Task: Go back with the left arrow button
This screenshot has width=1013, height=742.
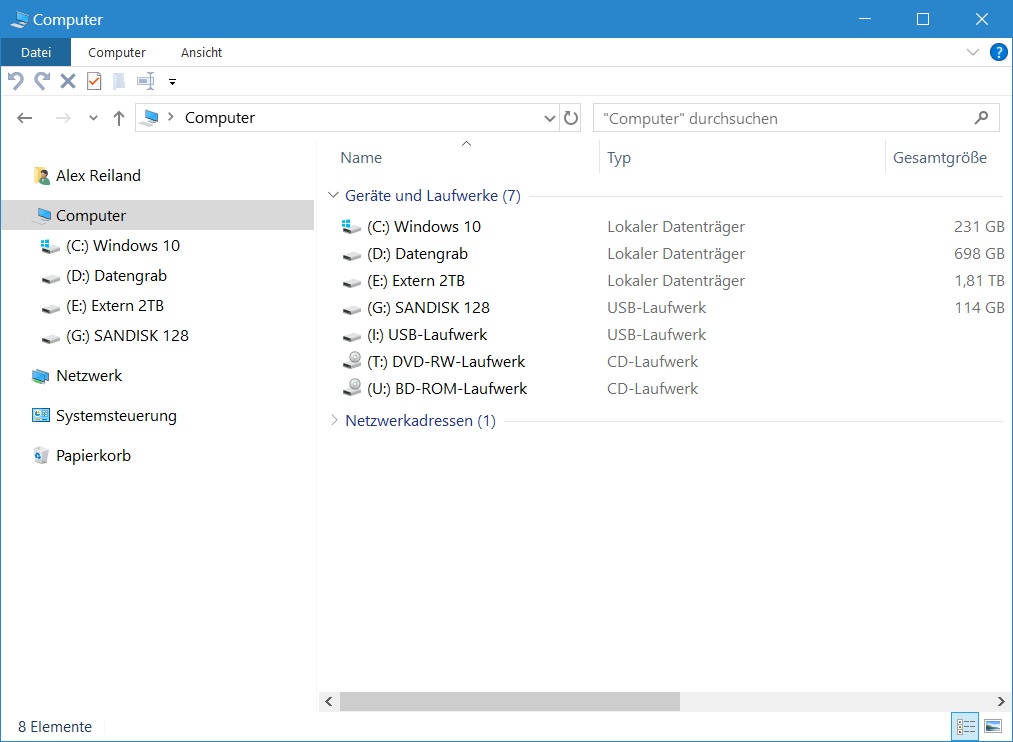Action: click(x=25, y=118)
